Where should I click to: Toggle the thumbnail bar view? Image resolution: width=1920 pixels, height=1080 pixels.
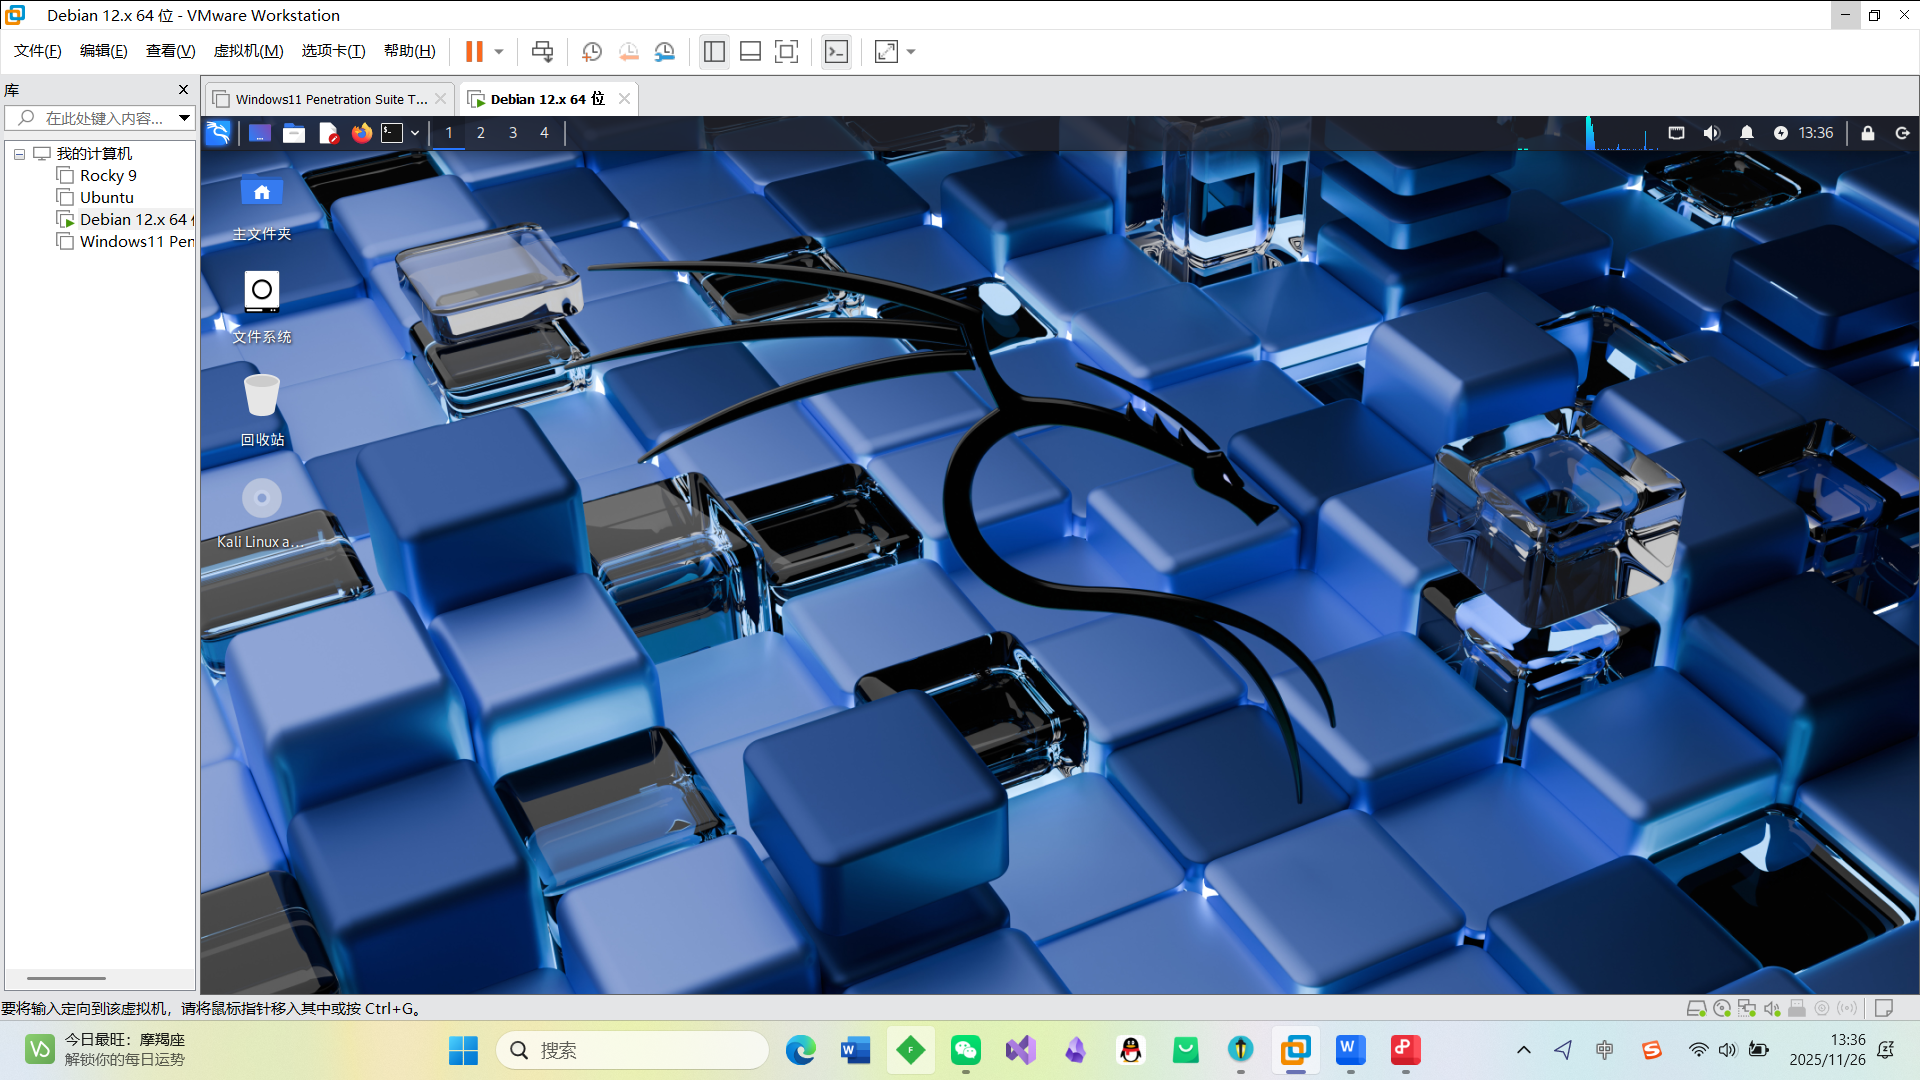750,51
